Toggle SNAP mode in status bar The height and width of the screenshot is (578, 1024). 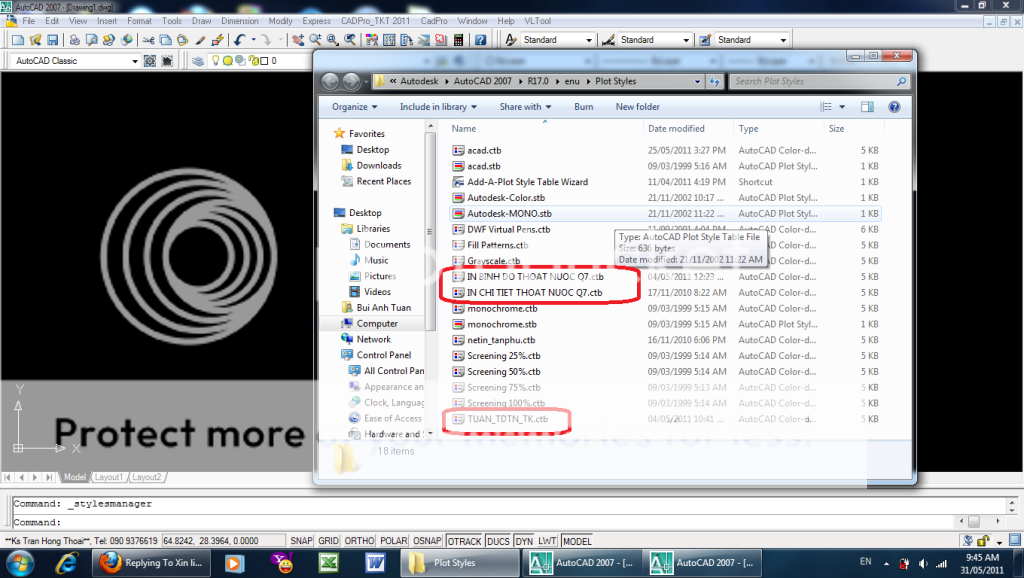point(301,541)
